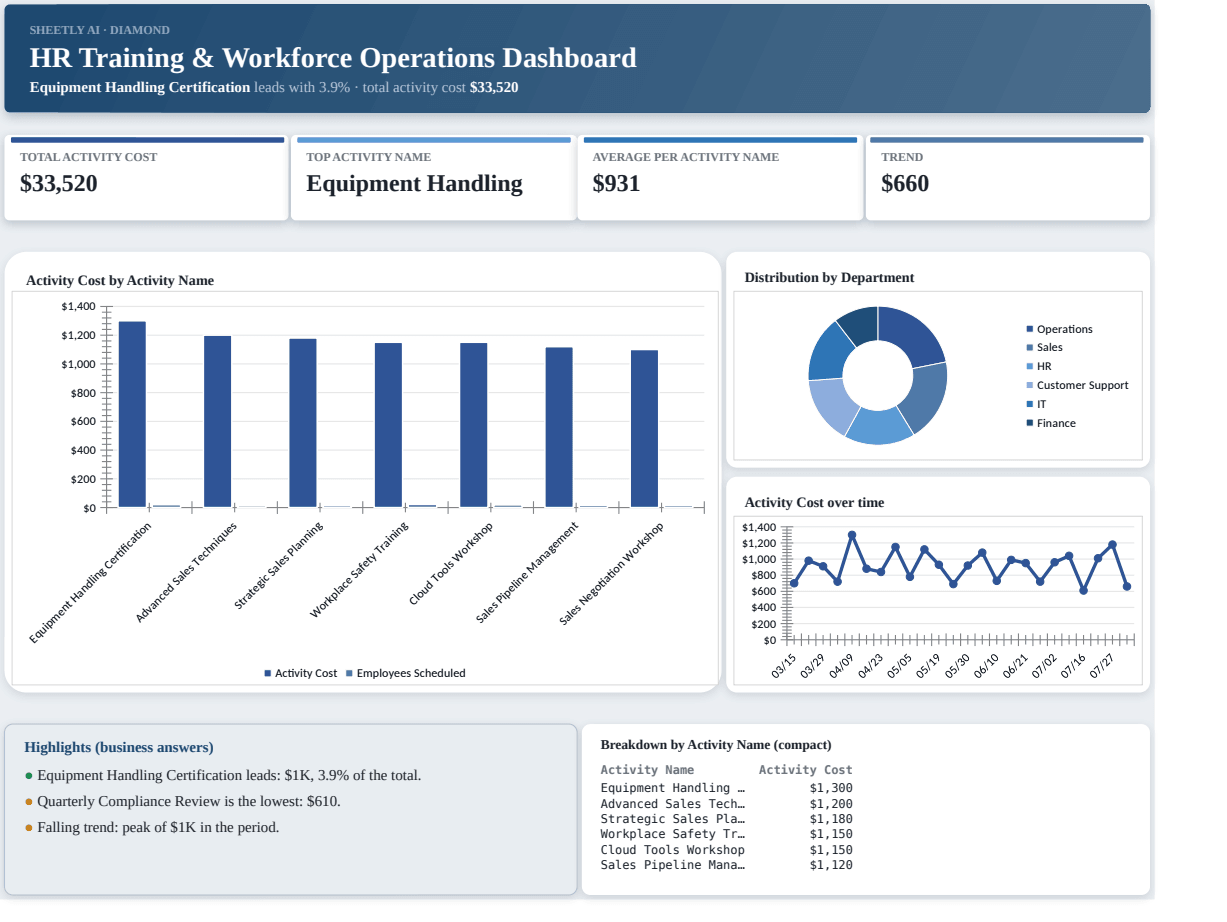Click the Operations legend color swatch
This screenshot has height=922, width=1227.
pos(1030,329)
